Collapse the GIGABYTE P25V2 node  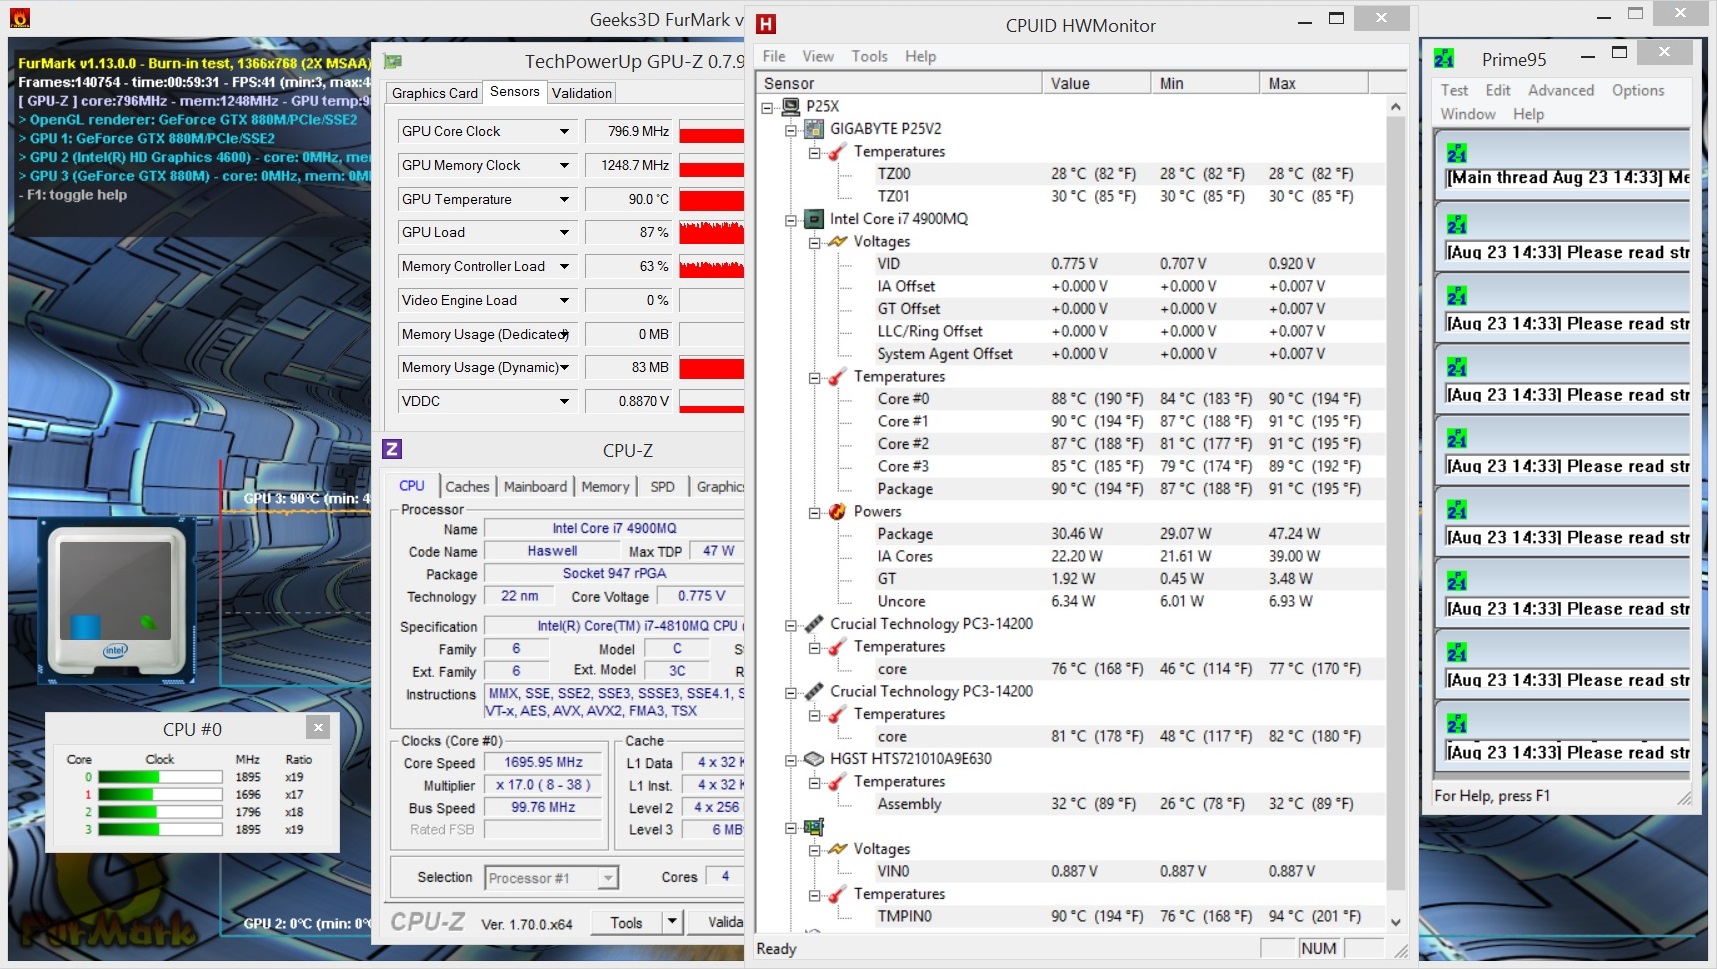791,129
